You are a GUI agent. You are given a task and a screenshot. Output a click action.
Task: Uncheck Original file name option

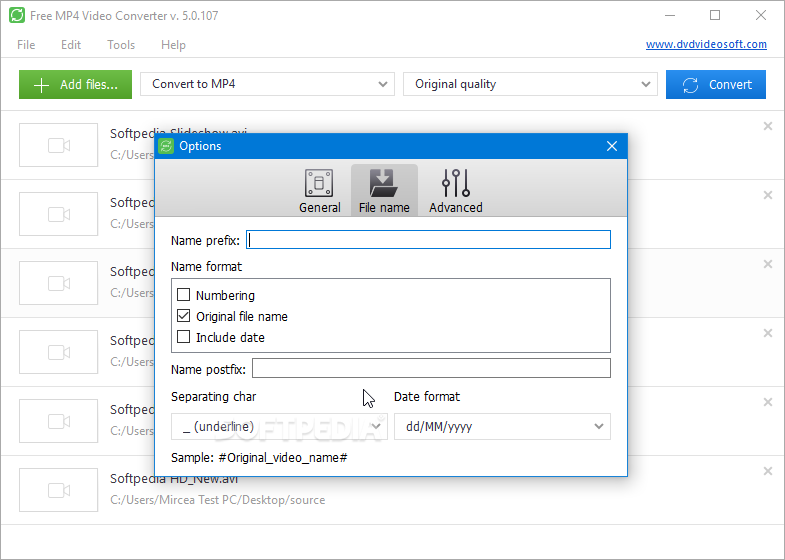pos(184,316)
